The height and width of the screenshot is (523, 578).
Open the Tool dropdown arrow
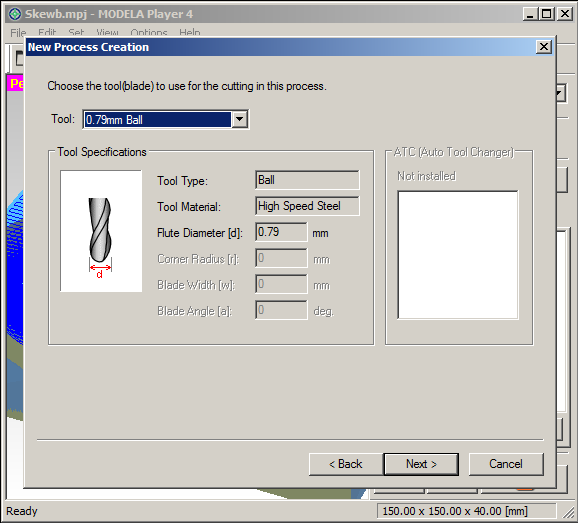pyautogui.click(x=240, y=119)
